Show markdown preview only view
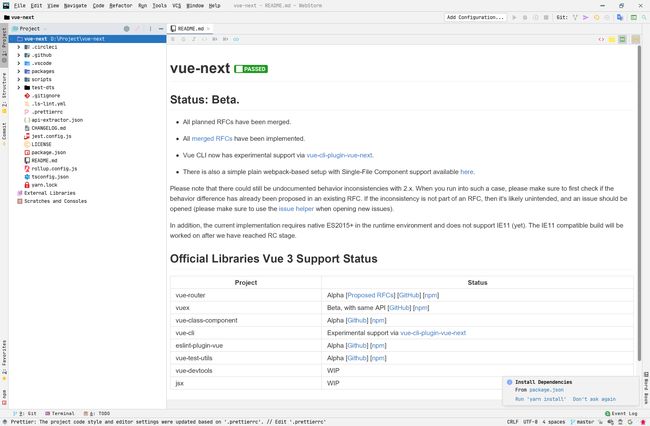 [622, 39]
